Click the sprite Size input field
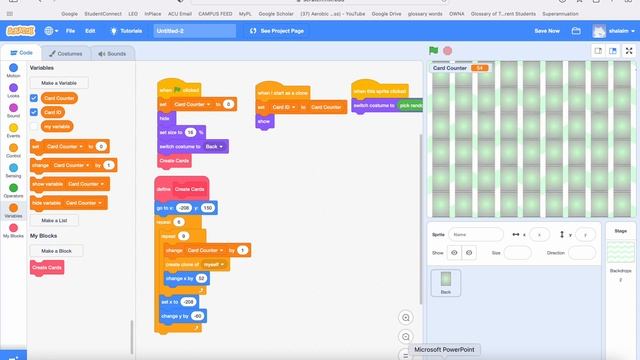This screenshot has height=360, width=640. (x=518, y=253)
